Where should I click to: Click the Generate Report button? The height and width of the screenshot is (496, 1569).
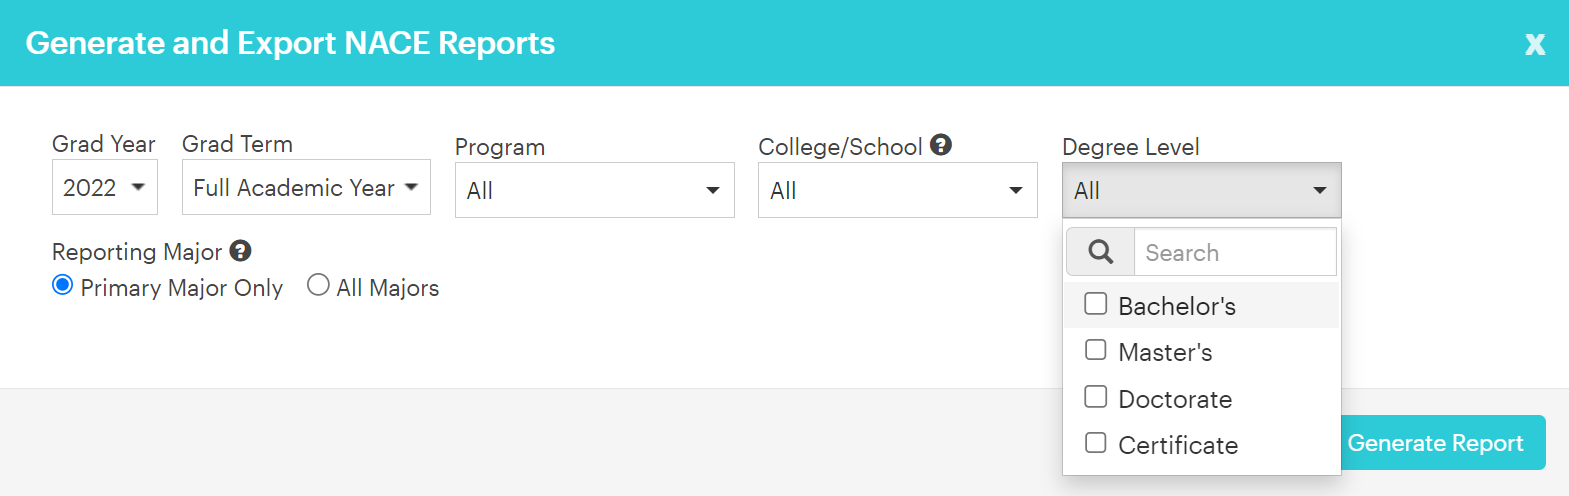1435,443
